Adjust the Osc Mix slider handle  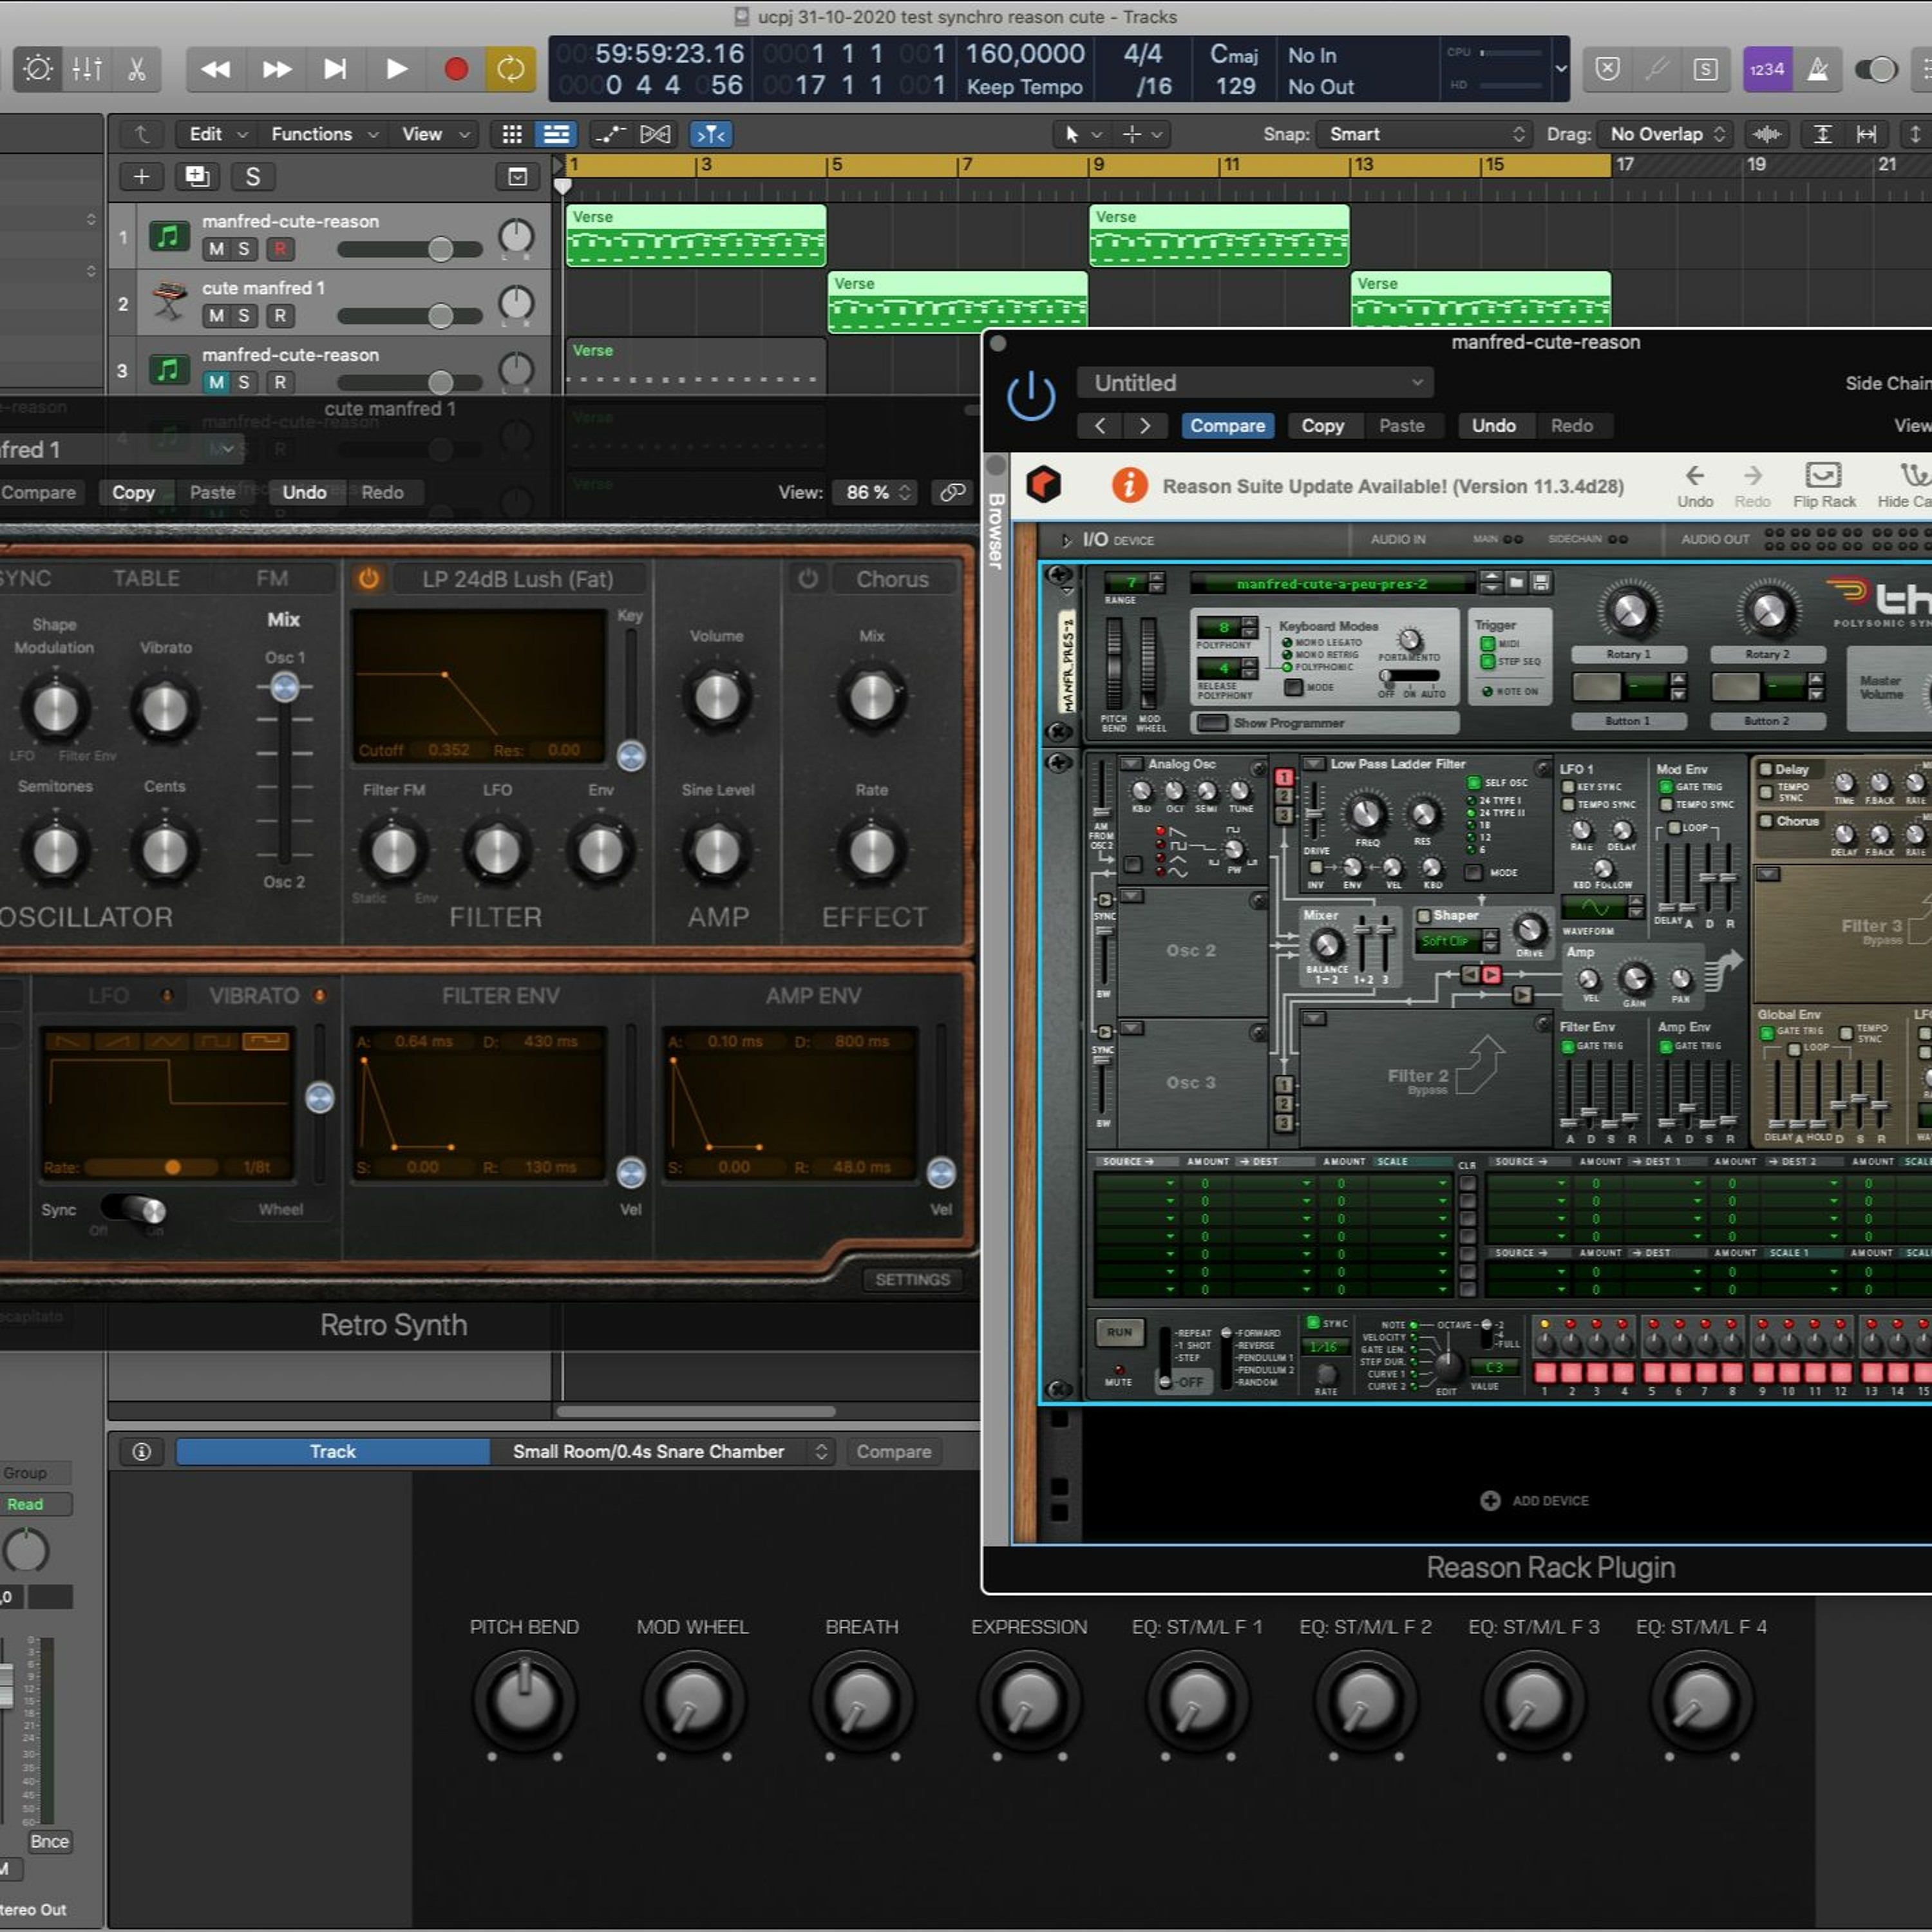click(285, 687)
